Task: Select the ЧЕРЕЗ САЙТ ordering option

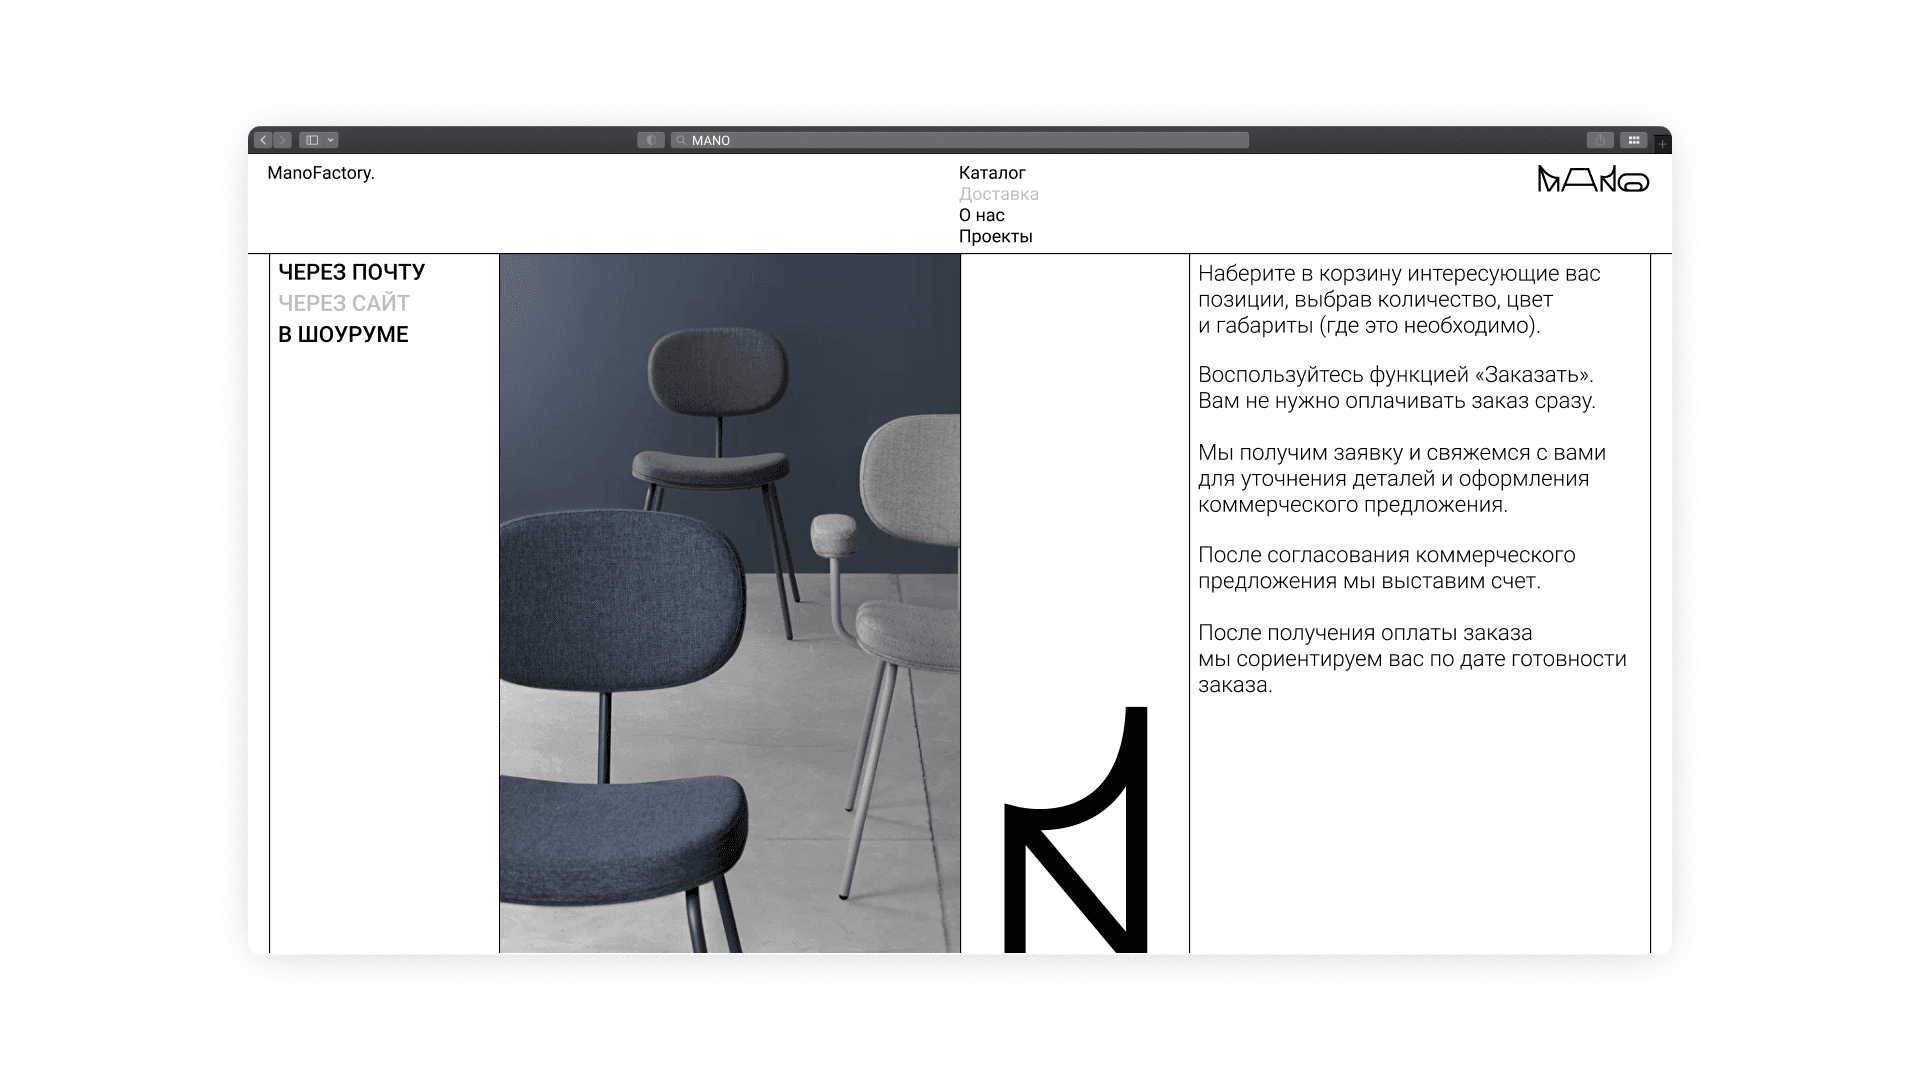Action: click(x=344, y=303)
